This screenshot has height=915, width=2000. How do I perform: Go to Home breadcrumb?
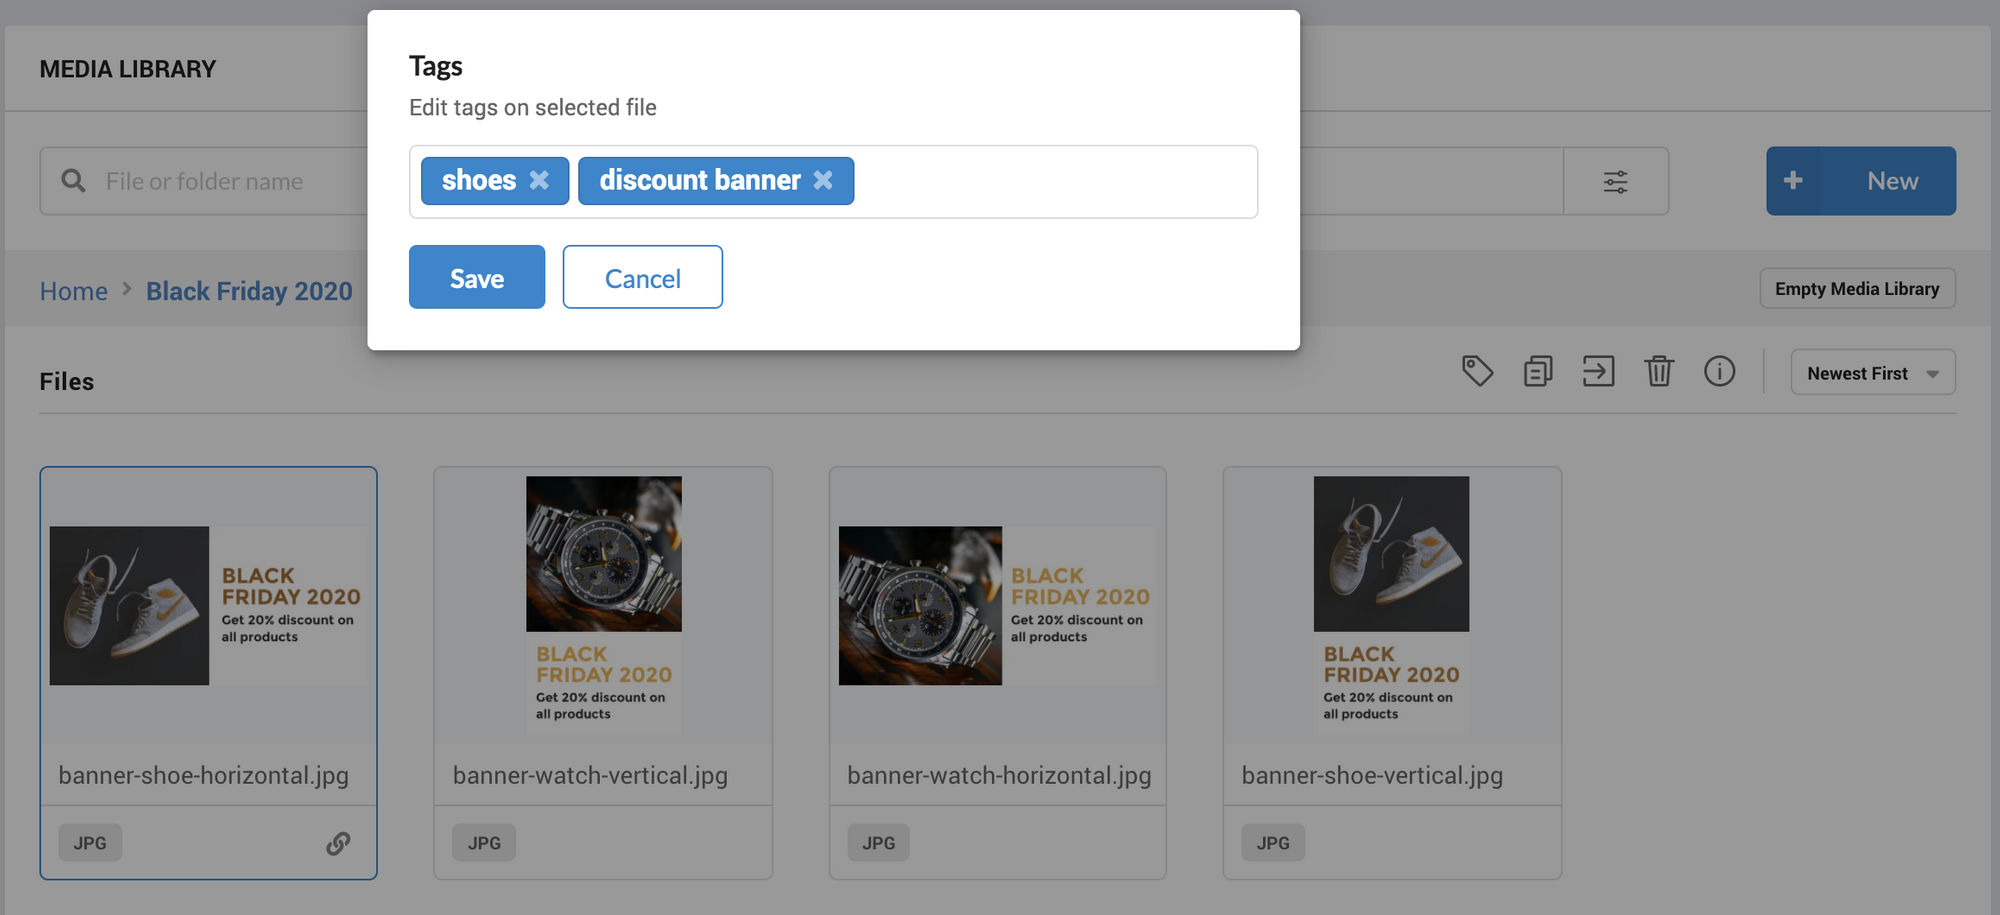point(74,291)
